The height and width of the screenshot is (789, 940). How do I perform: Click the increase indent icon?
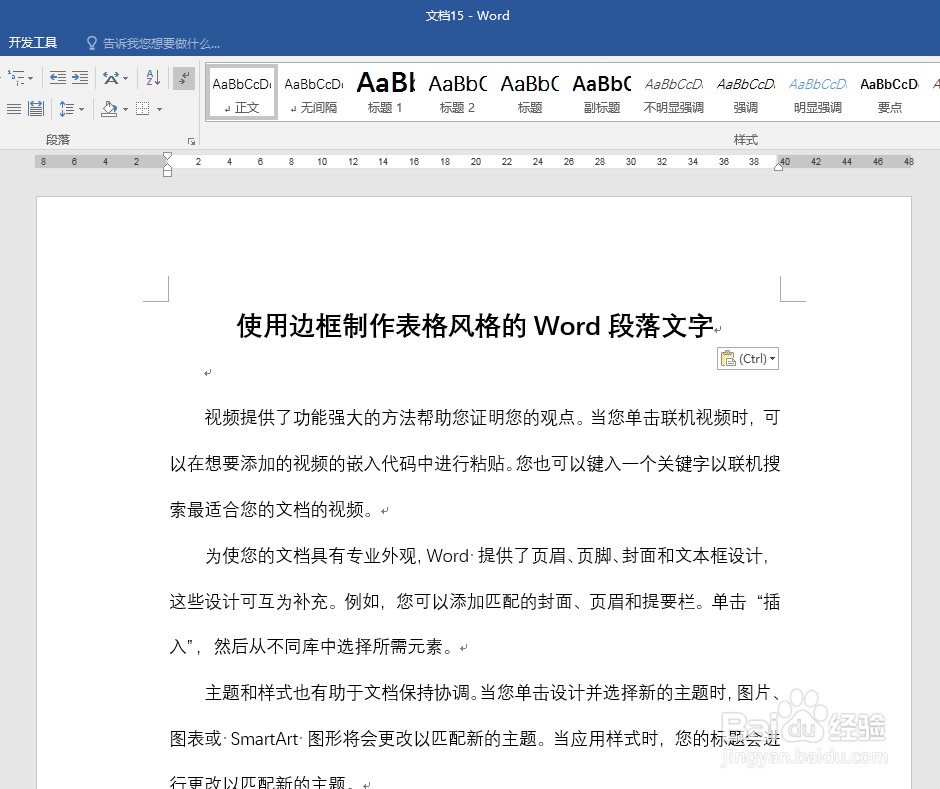point(80,78)
